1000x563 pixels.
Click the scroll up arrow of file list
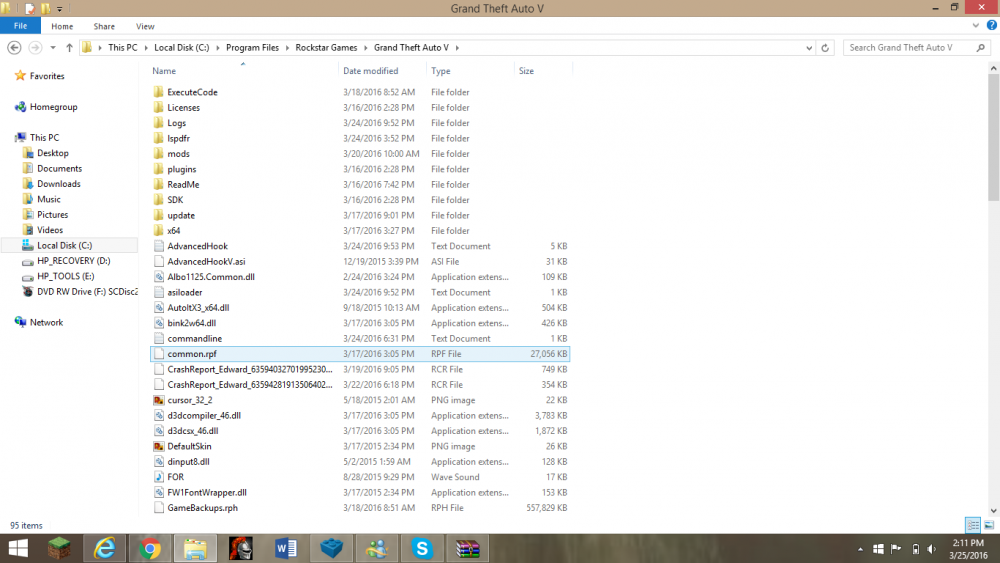tap(993, 68)
